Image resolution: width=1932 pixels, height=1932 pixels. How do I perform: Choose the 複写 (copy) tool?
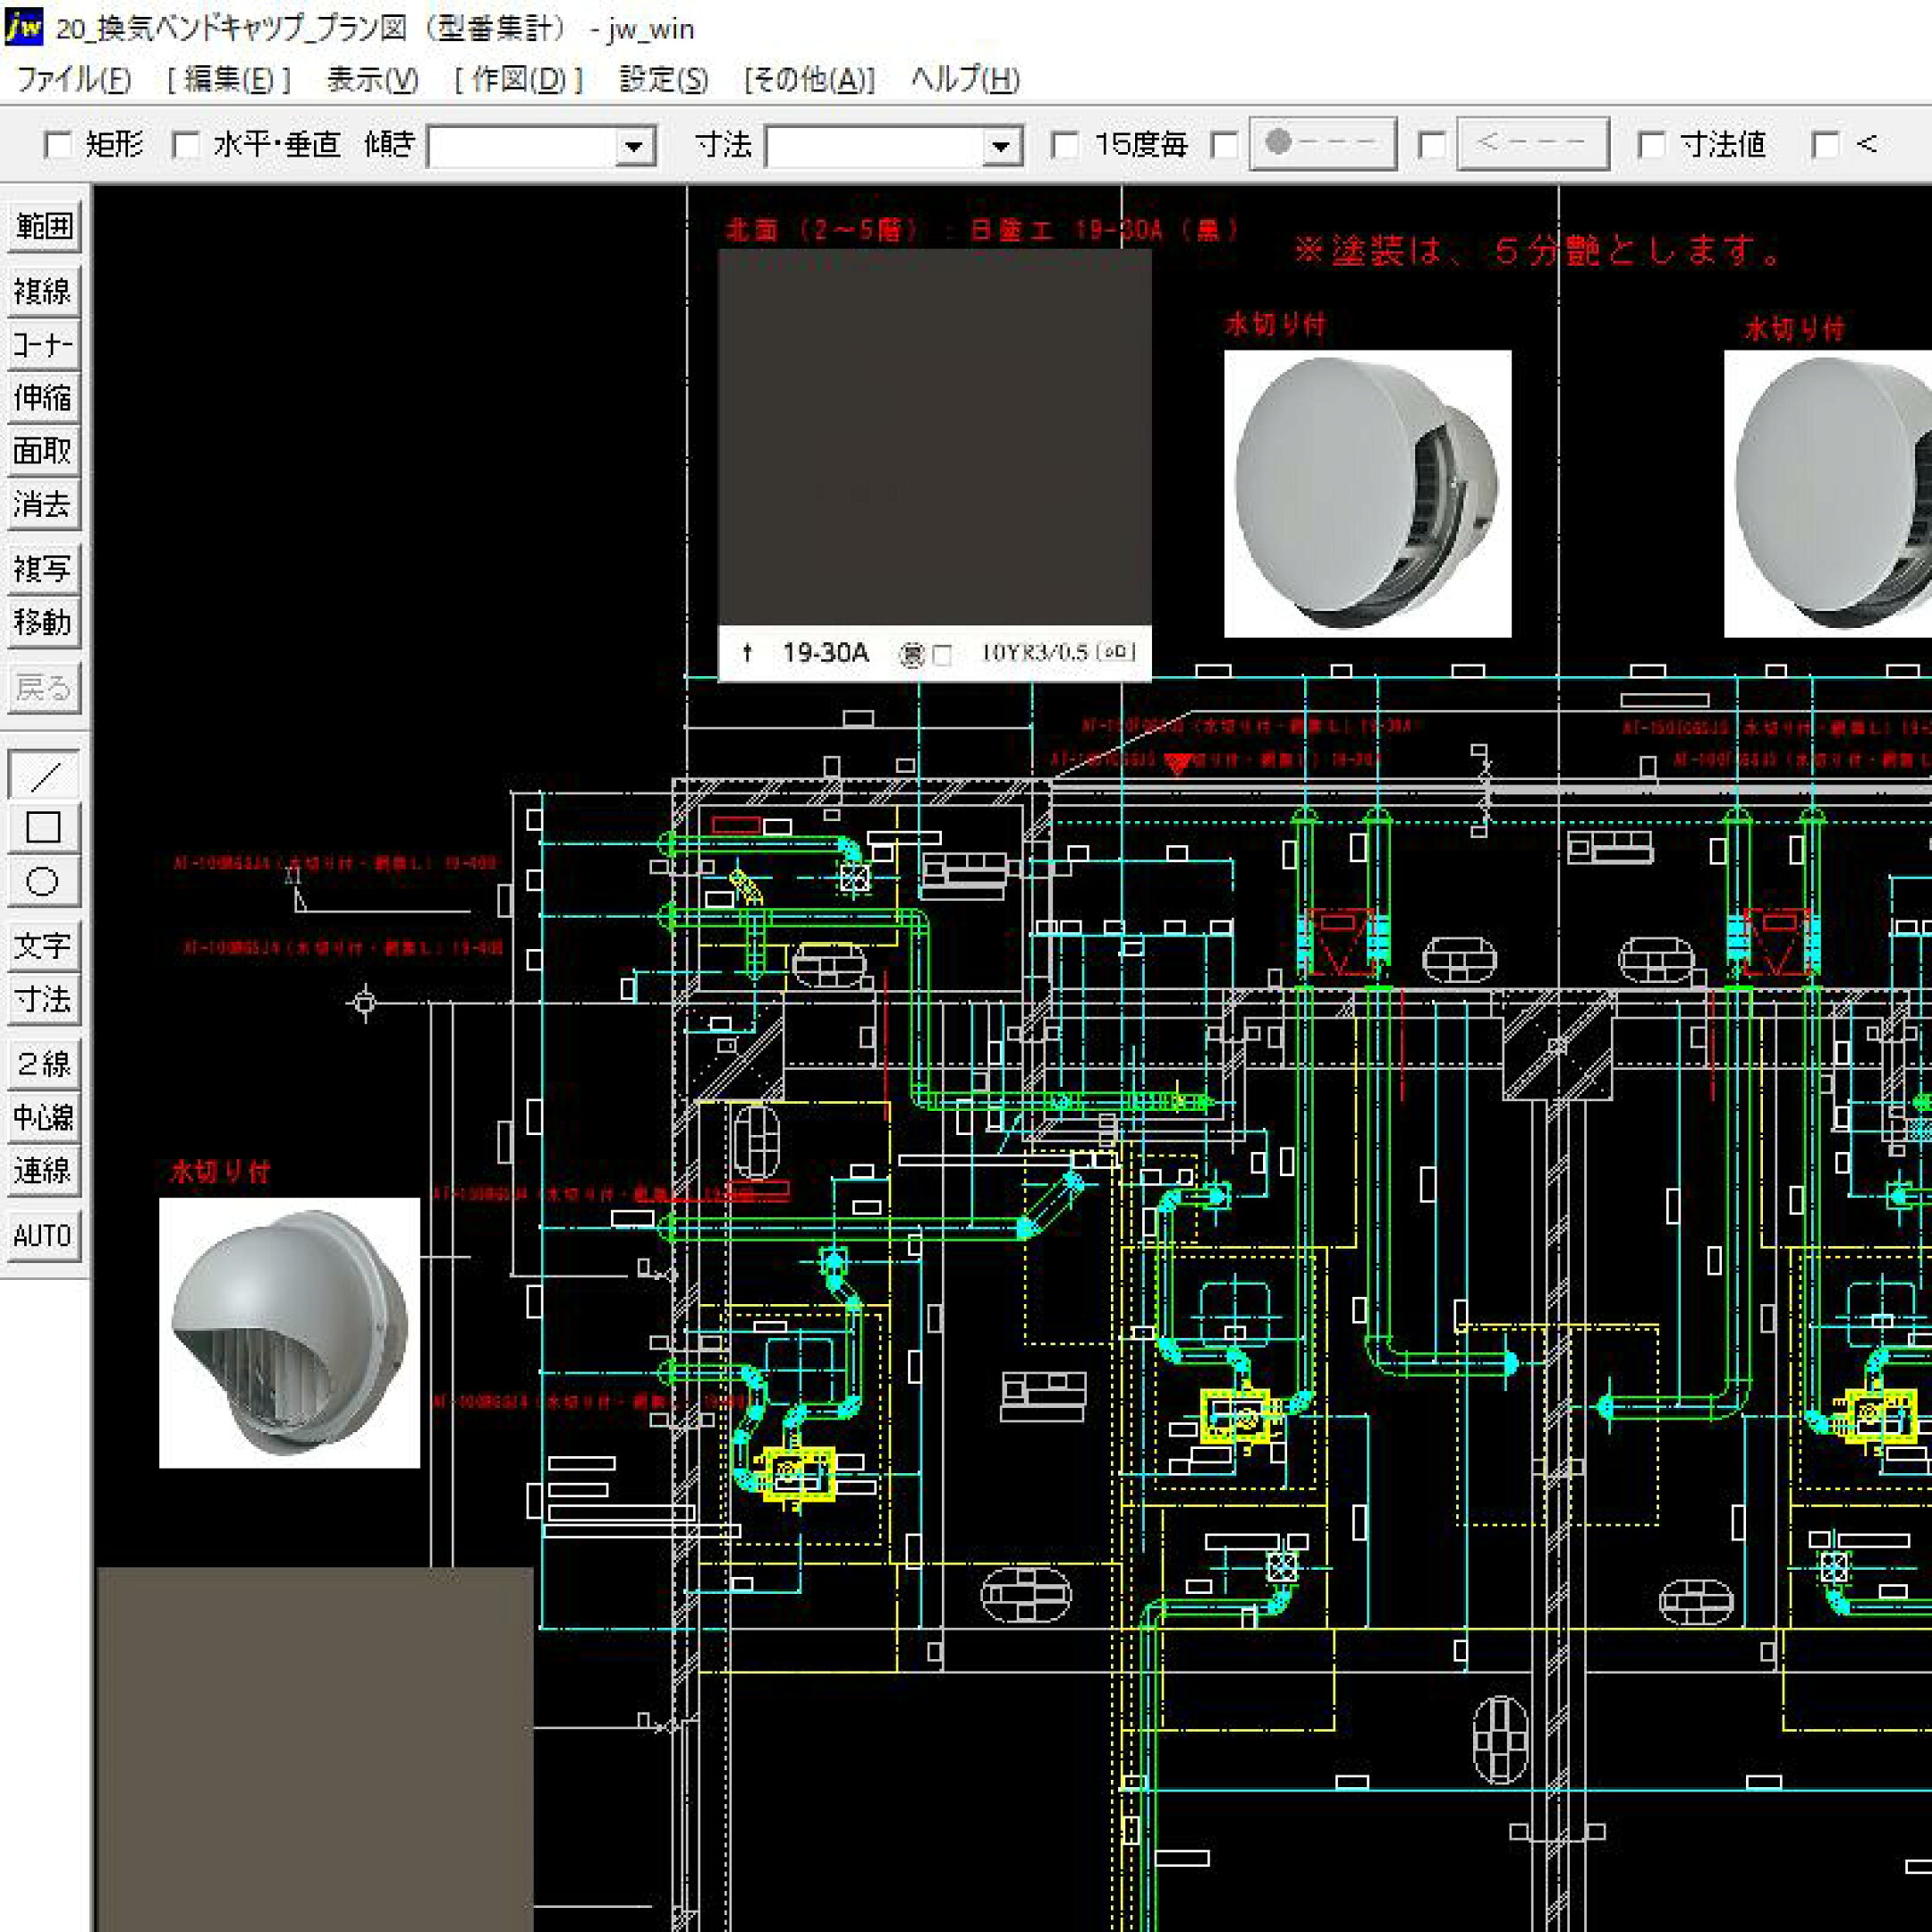coord(44,570)
